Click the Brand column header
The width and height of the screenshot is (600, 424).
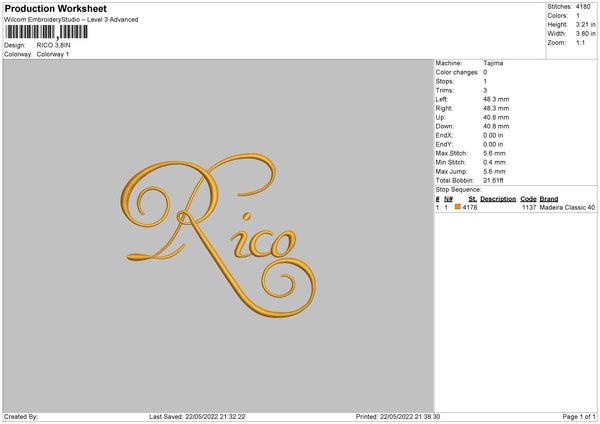pyautogui.click(x=549, y=198)
